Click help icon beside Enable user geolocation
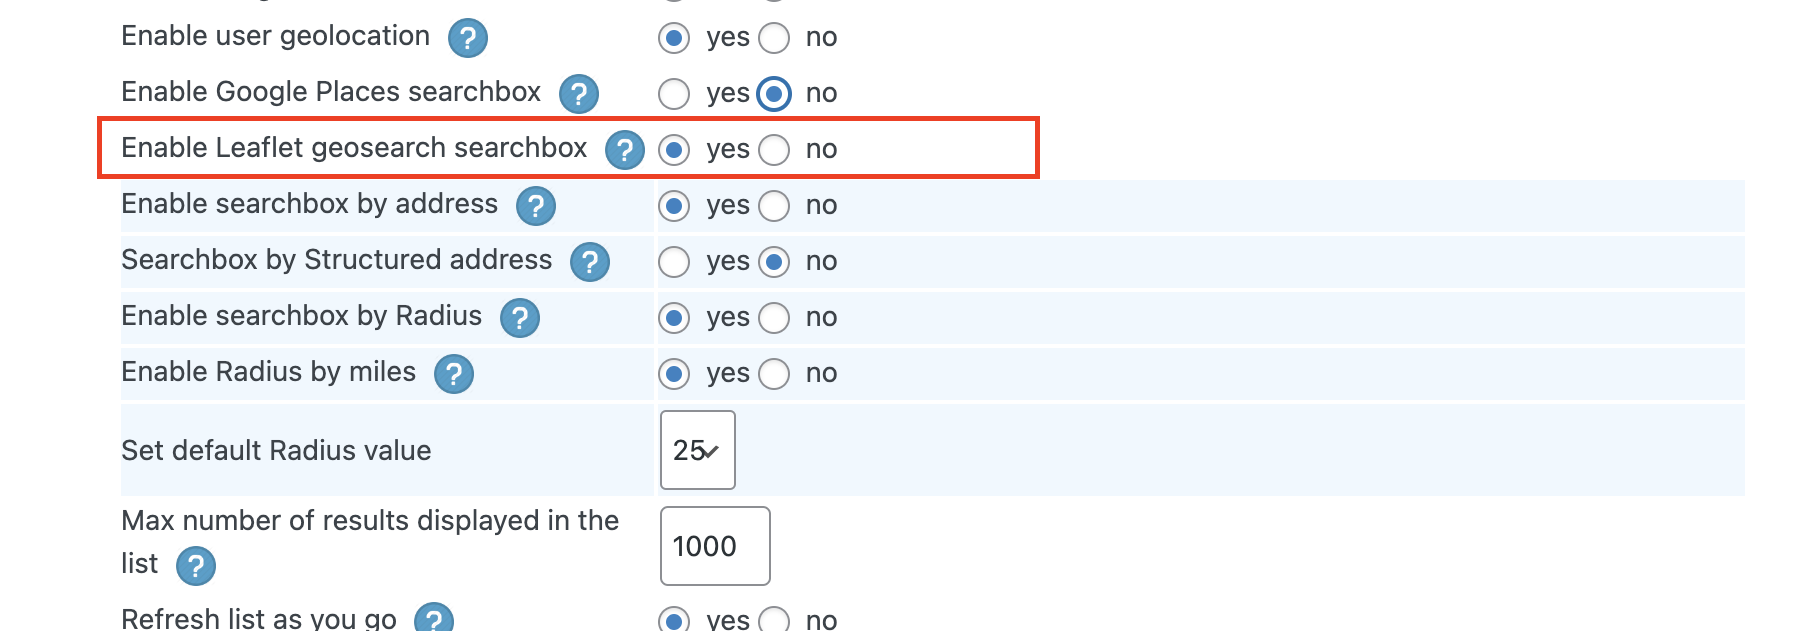Screen dimensions: 1817x631 click(x=467, y=38)
